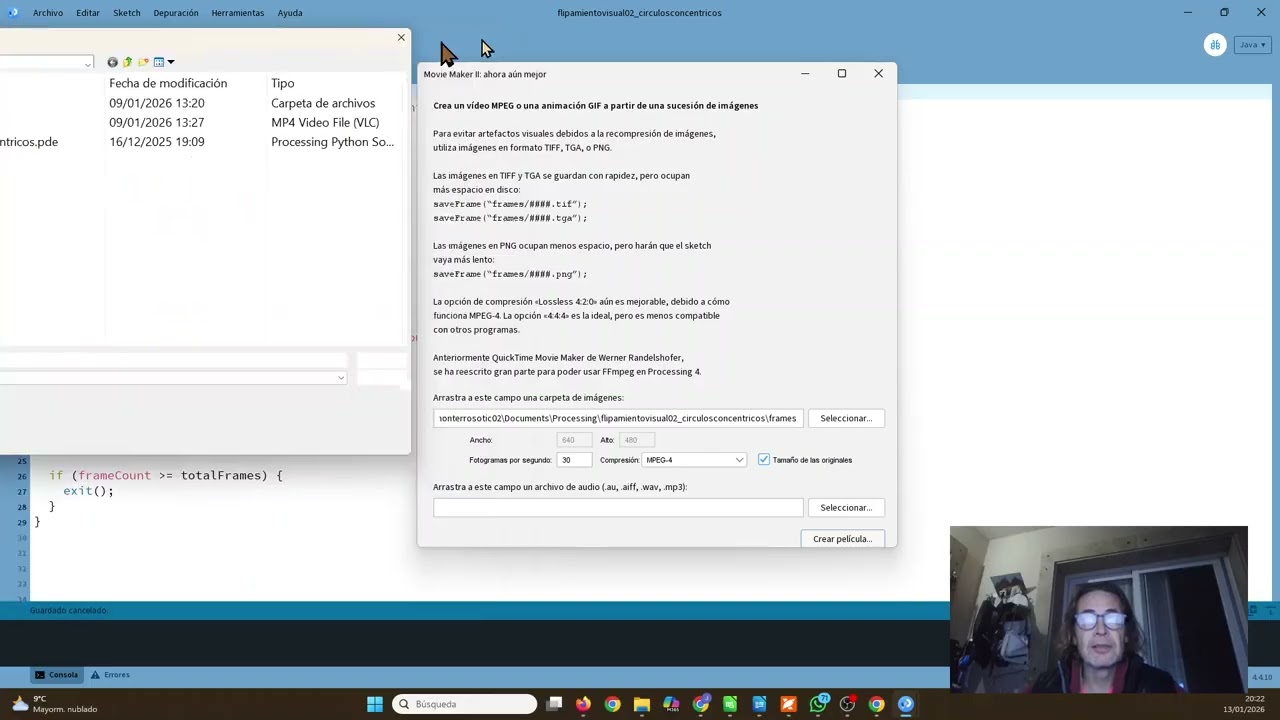Open the Ayuda menu
Screen dimensions: 1280x720
pyautogui.click(x=290, y=13)
